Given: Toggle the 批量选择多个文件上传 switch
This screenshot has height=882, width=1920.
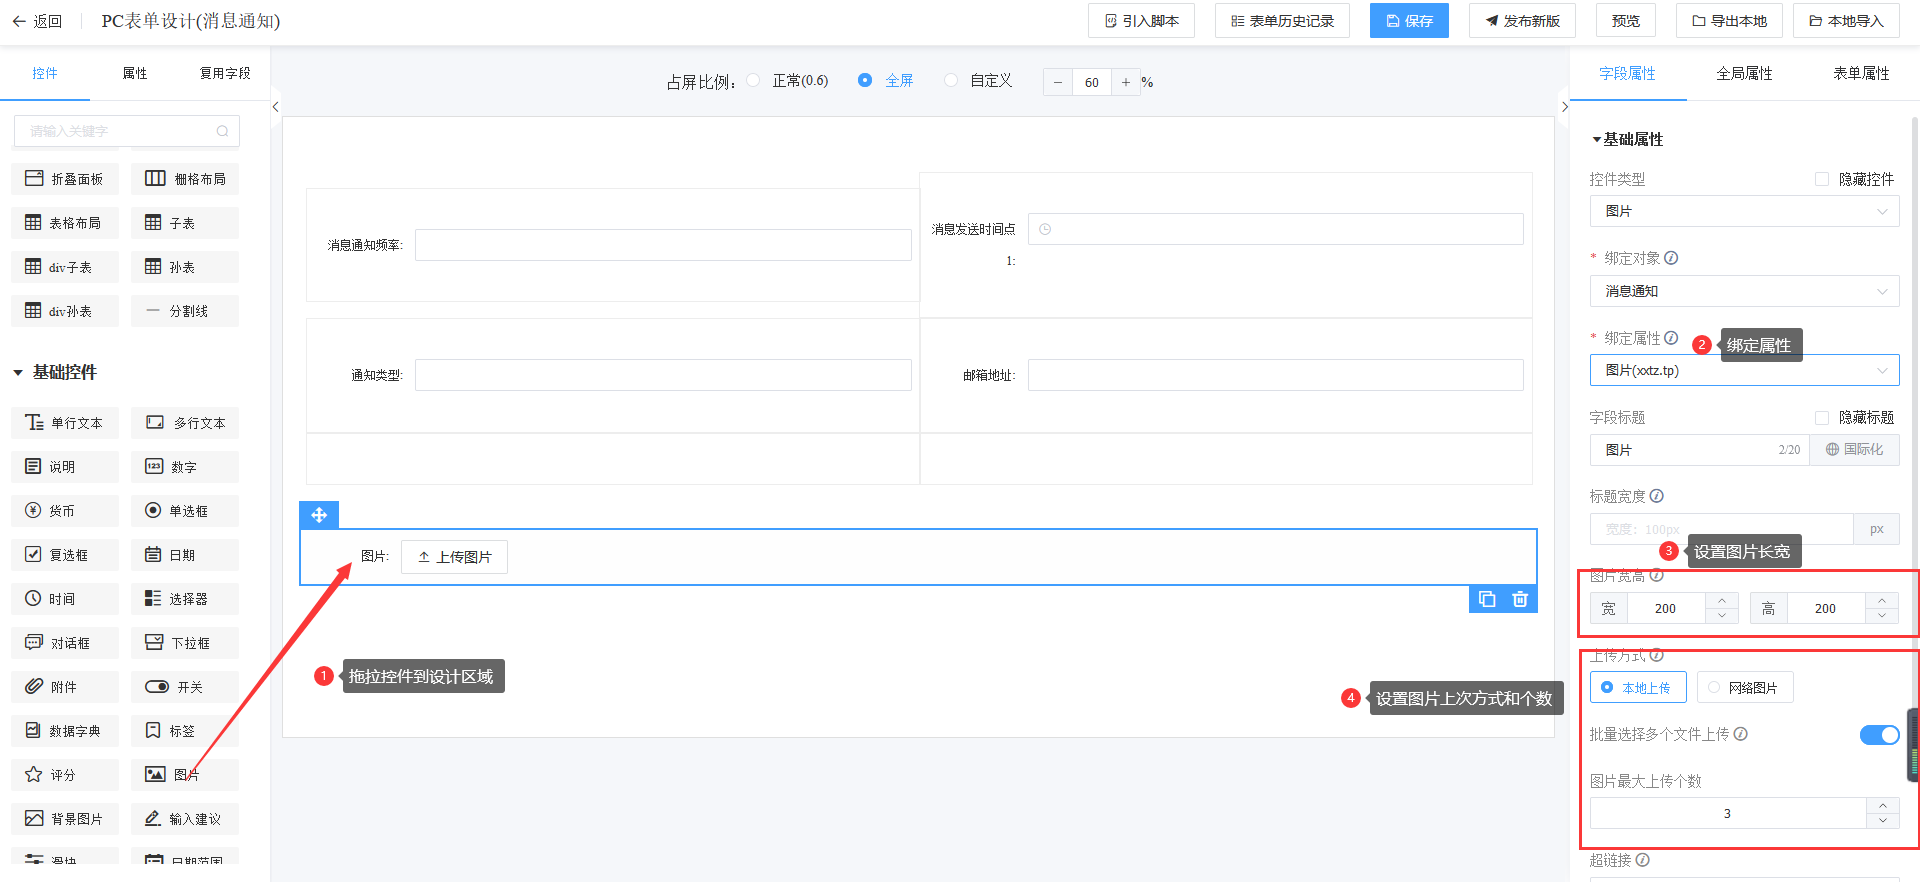Looking at the screenshot, I should [x=1879, y=735].
